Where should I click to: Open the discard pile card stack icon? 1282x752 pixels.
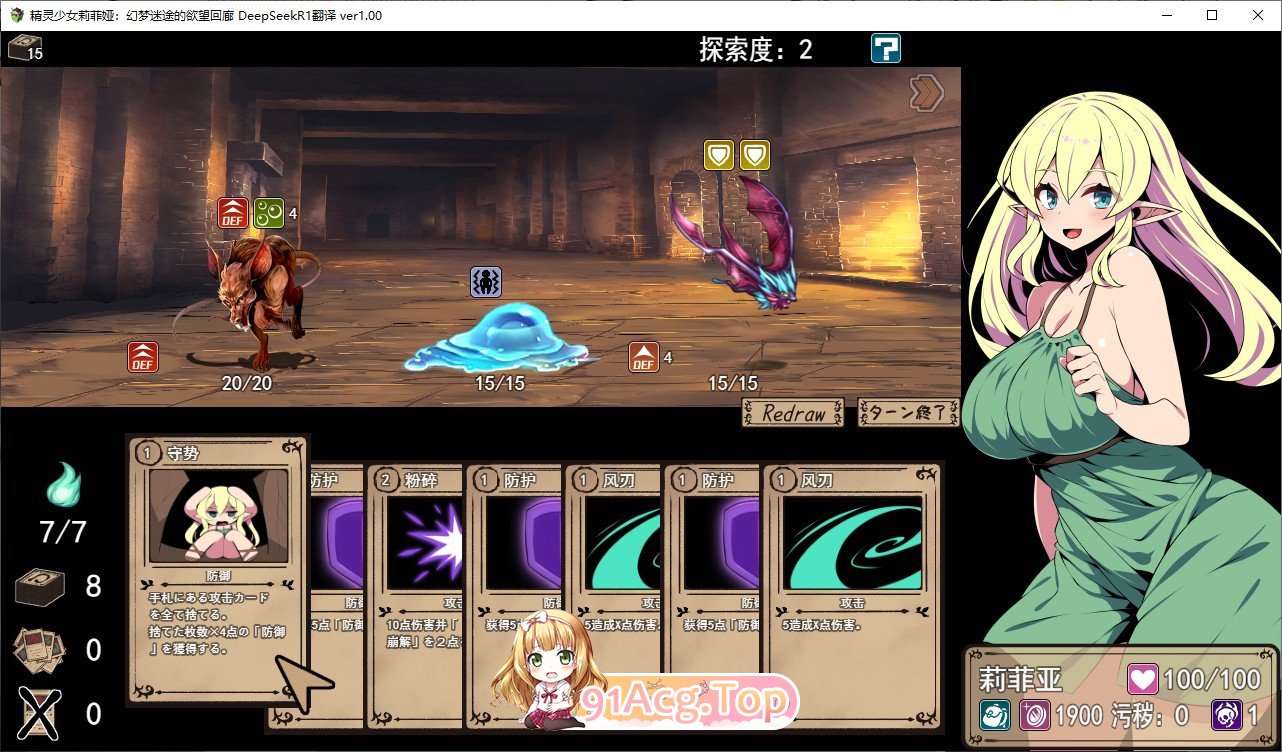(x=41, y=650)
